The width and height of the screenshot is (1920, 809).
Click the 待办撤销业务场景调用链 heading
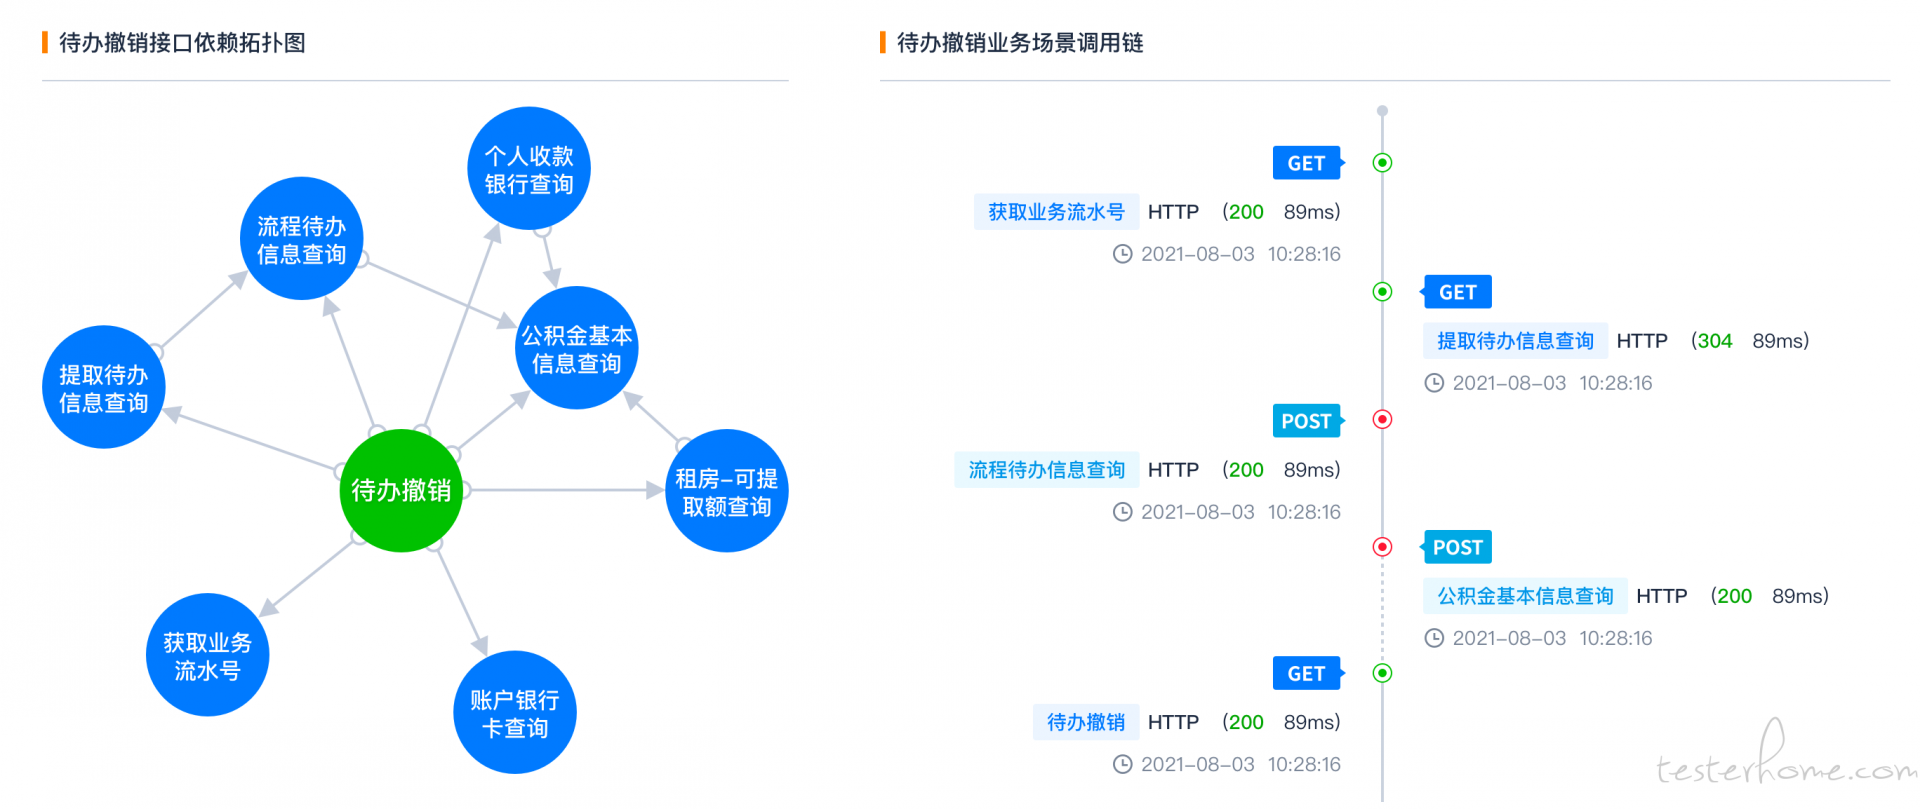point(1020,43)
